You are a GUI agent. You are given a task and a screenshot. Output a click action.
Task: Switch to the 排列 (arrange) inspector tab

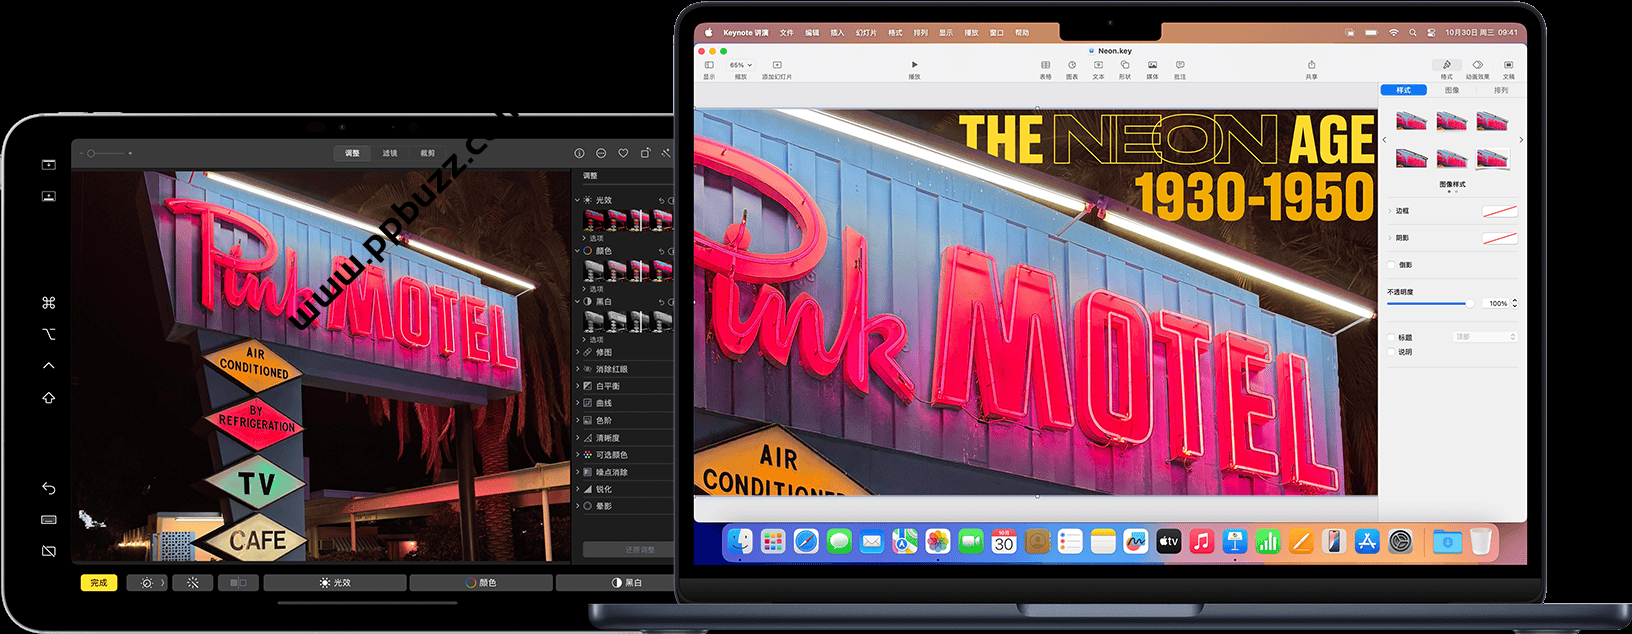pos(1501,90)
